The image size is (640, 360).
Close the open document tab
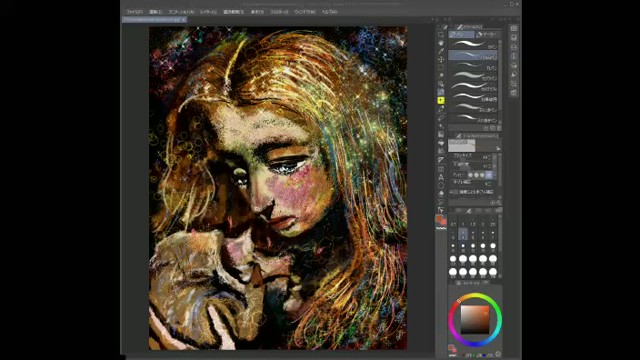point(184,20)
